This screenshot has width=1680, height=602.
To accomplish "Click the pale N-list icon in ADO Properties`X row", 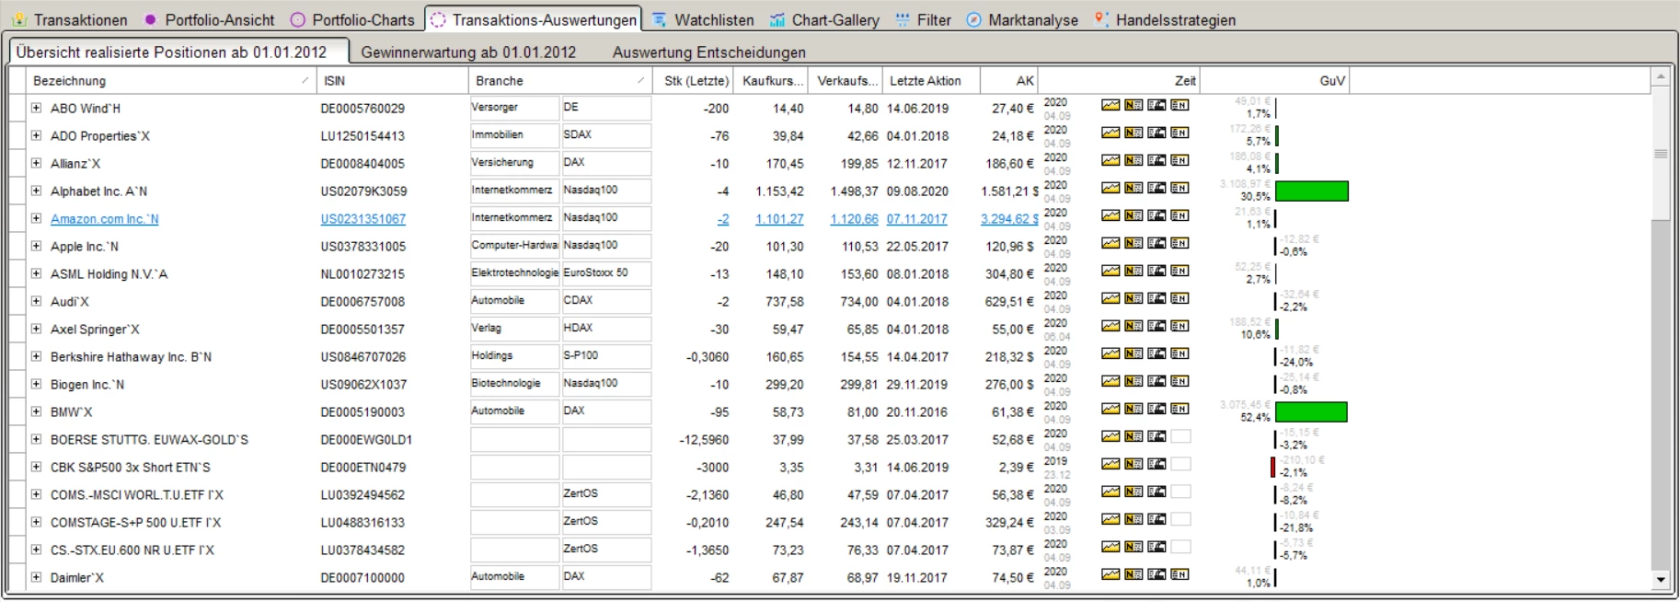I will (x=1180, y=133).
